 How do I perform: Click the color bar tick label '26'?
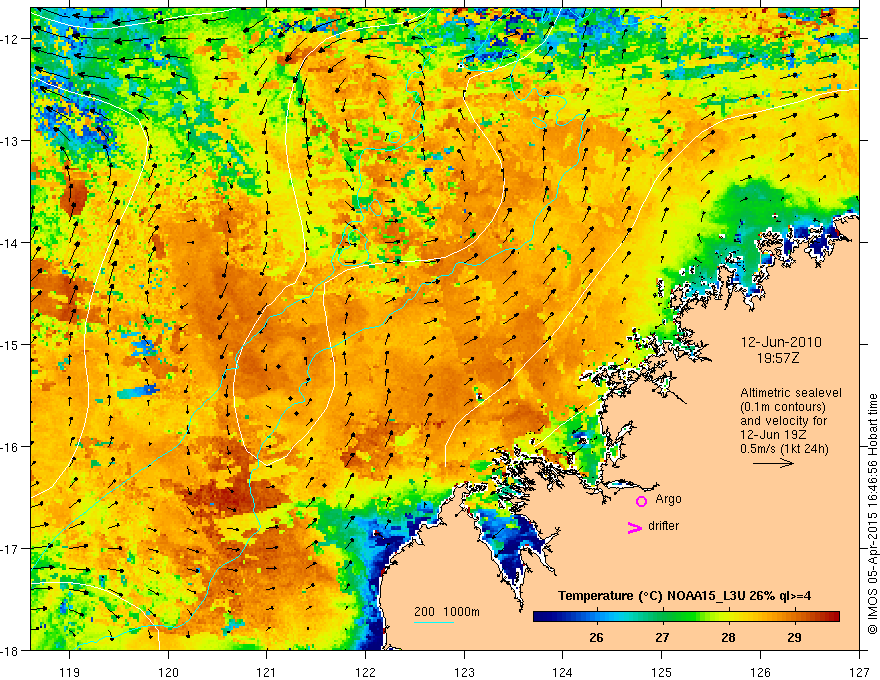(x=596, y=637)
